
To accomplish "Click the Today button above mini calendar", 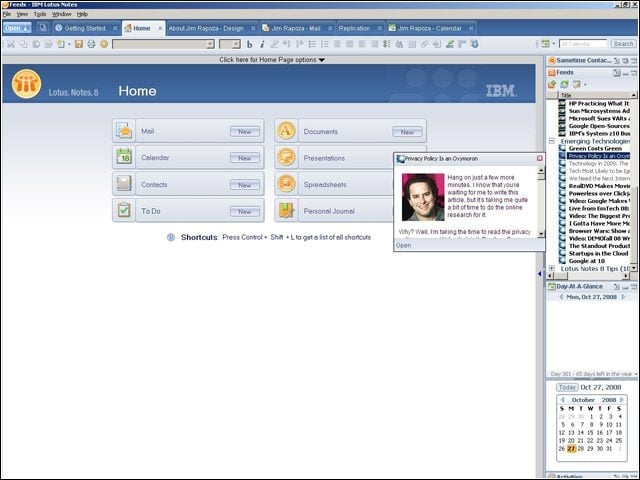I will point(567,387).
